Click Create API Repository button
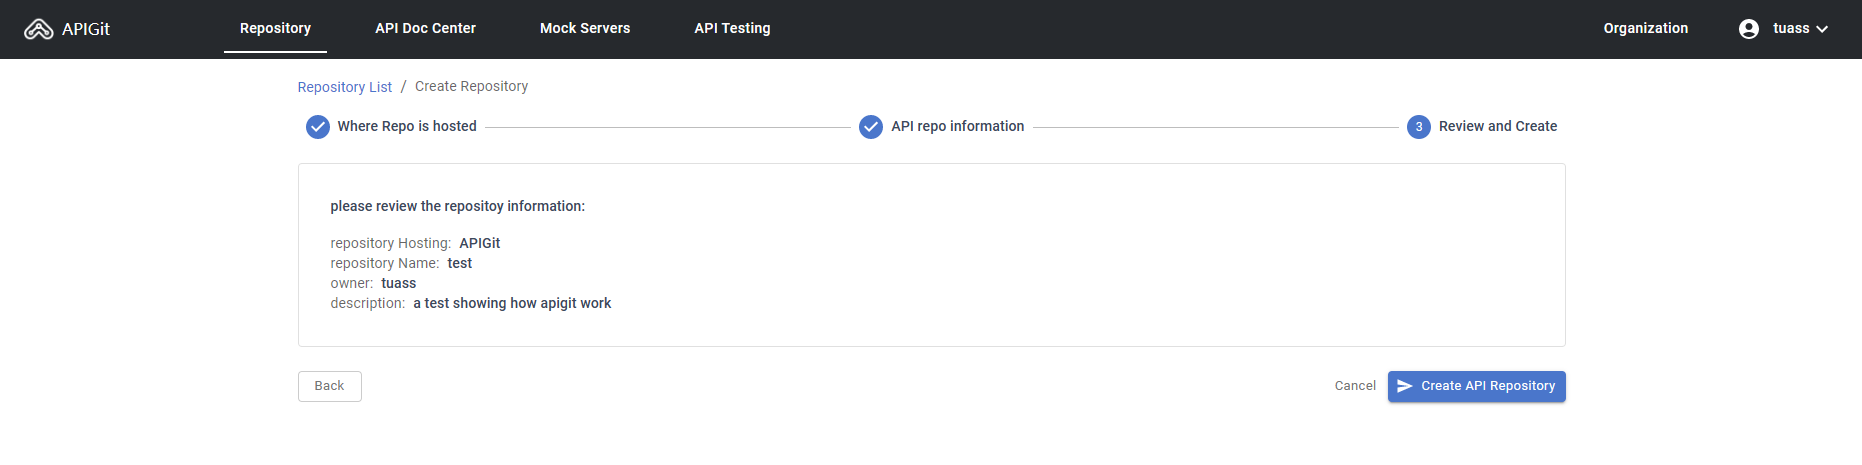 [1476, 386]
